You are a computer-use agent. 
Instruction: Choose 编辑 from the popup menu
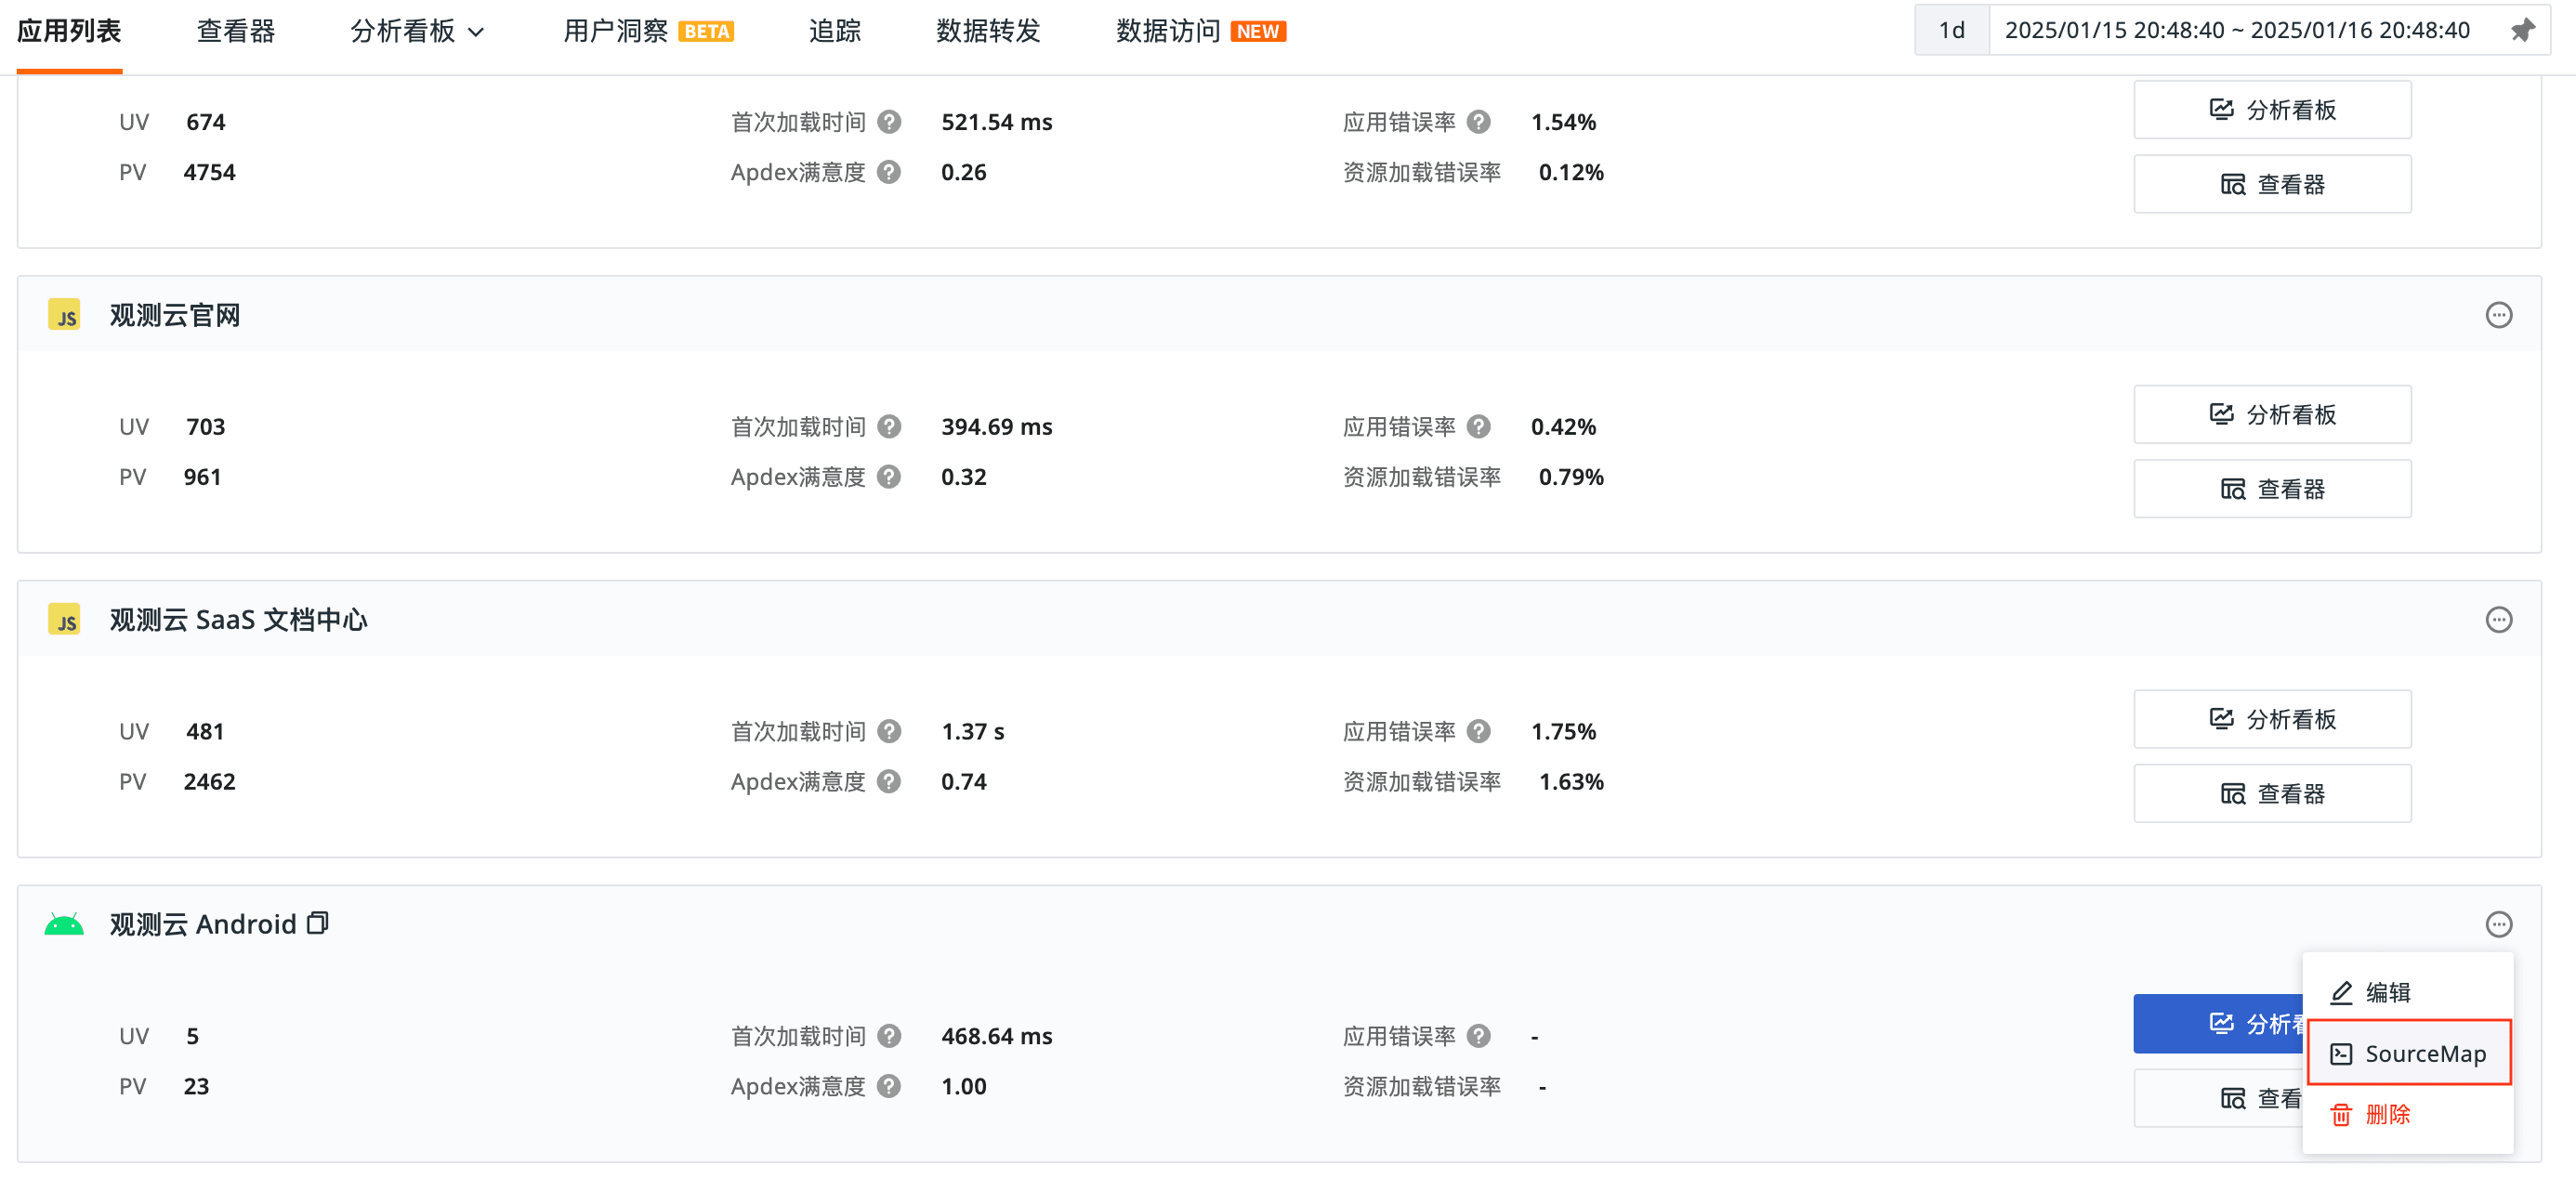(x=2386, y=992)
